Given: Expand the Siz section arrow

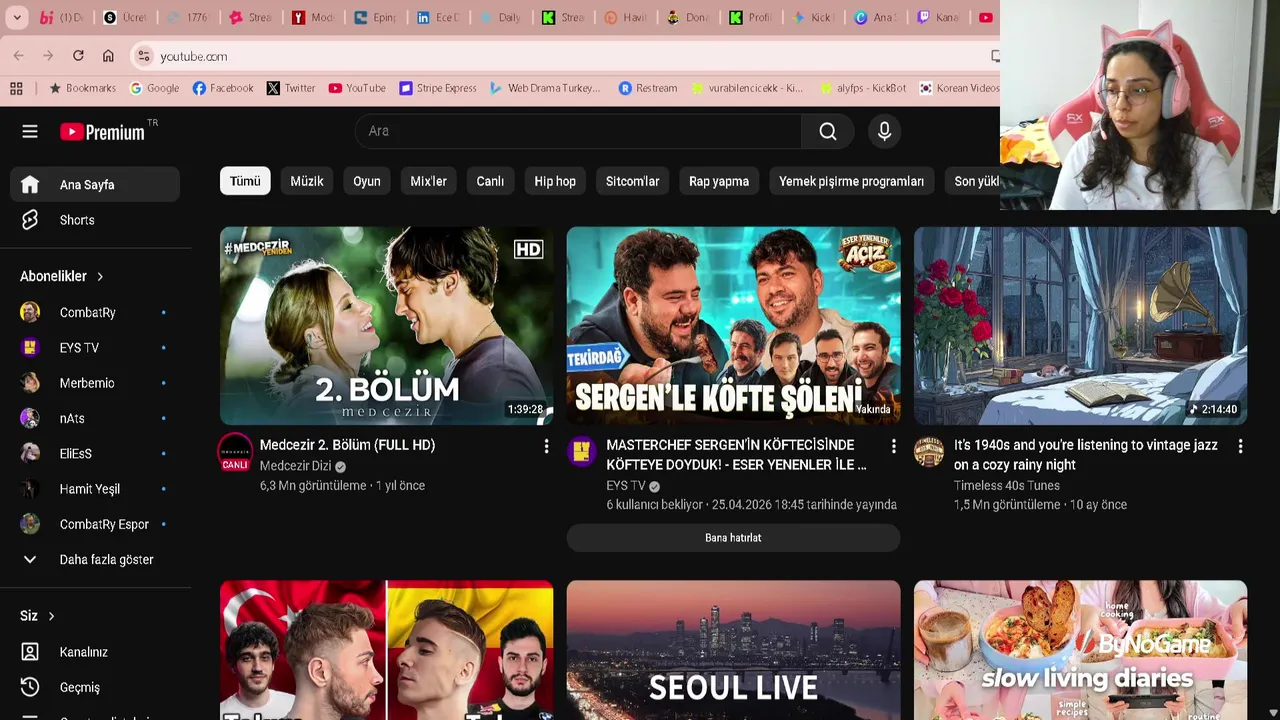Looking at the screenshot, I should (51, 616).
